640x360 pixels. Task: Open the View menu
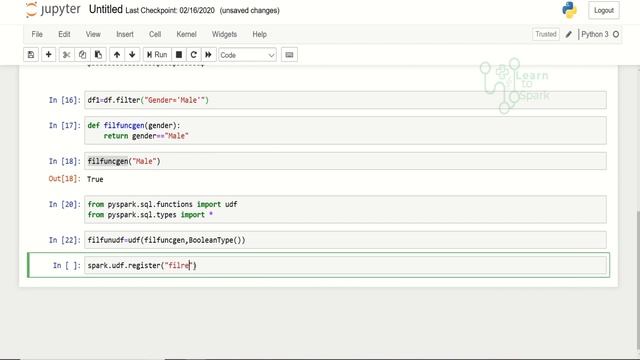tap(93, 34)
